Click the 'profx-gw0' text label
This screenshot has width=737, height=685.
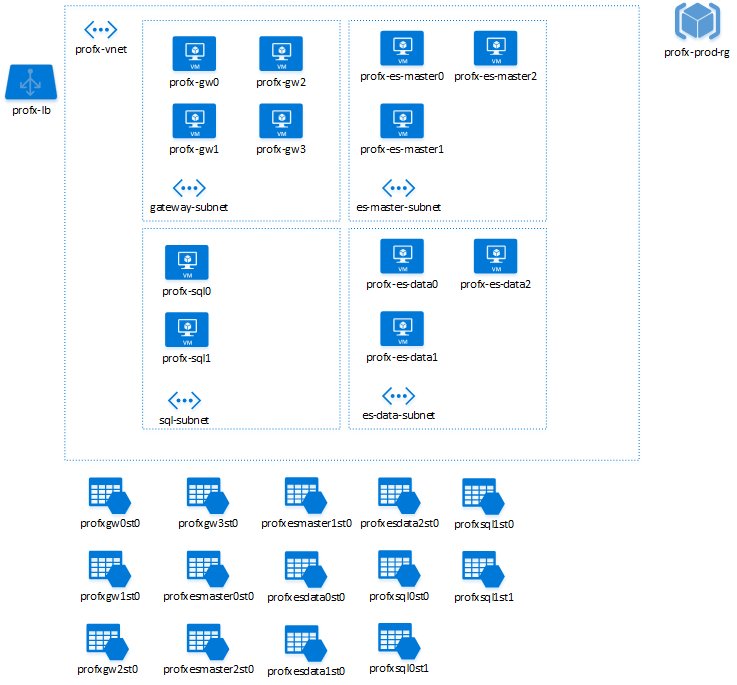(194, 83)
